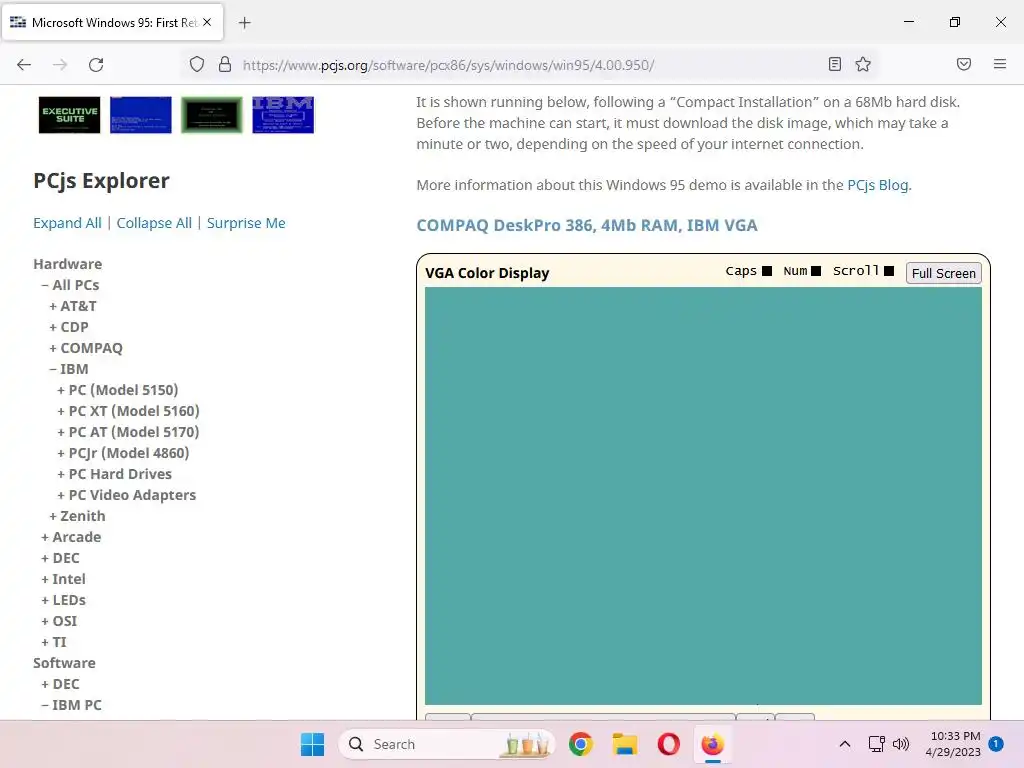The height and width of the screenshot is (768, 1024).
Task: Open the tracking protection shield icon
Action: [x=197, y=65]
